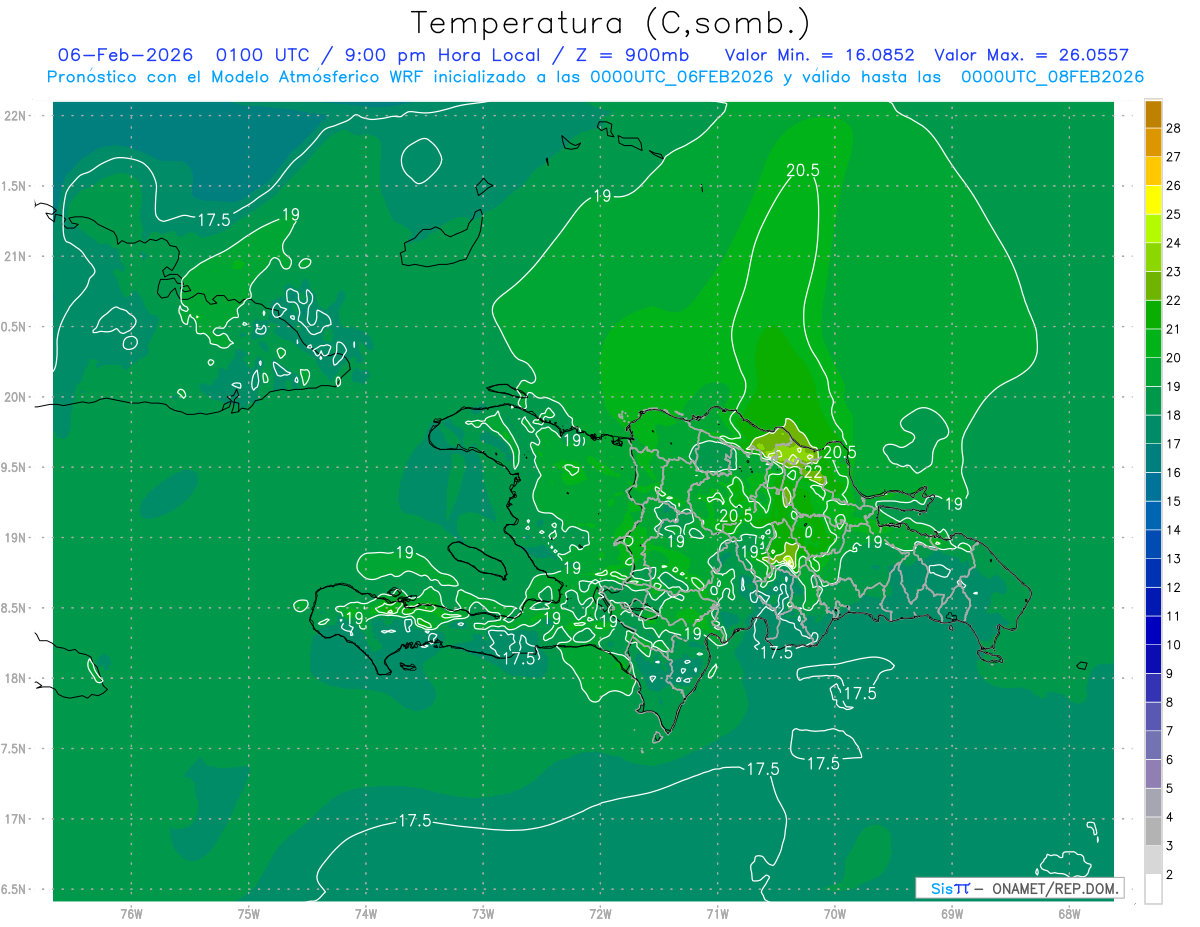Click the date "06-Feb-2026" in the header
Image resolution: width=1200 pixels, height=927 pixels.
125,55
